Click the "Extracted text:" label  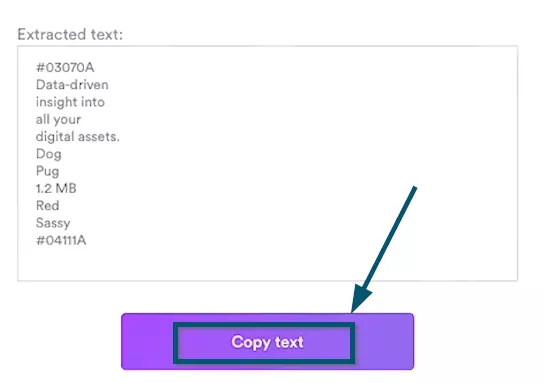70,35
